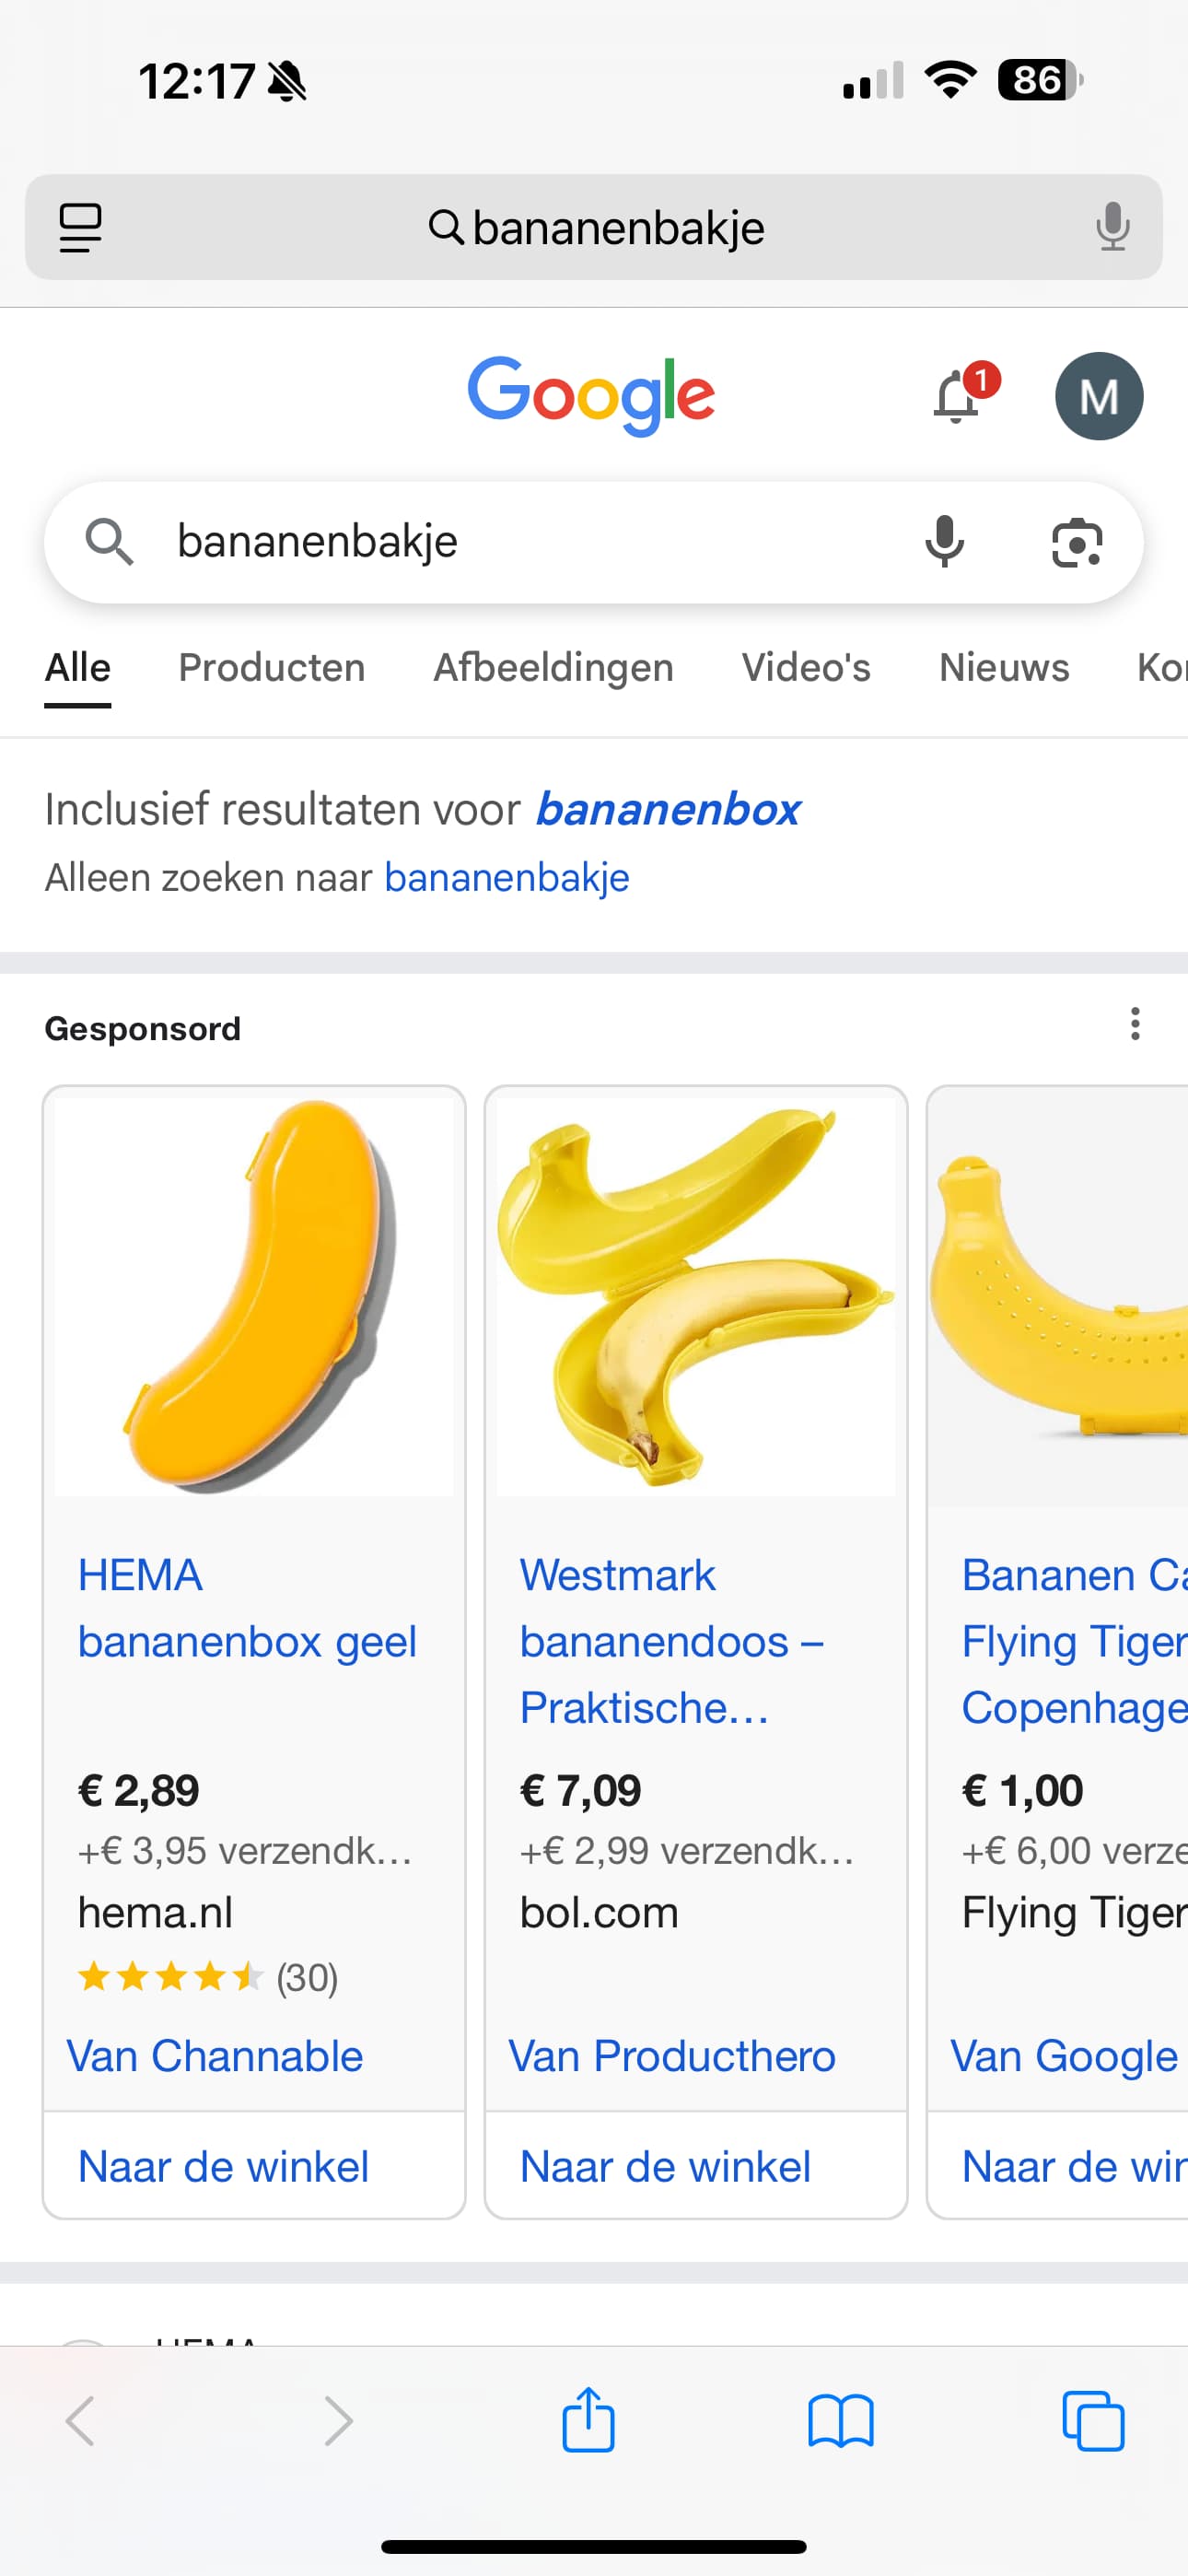Open the HEMA bananenbox geel listing
The width and height of the screenshot is (1188, 2576).
tap(247, 1608)
